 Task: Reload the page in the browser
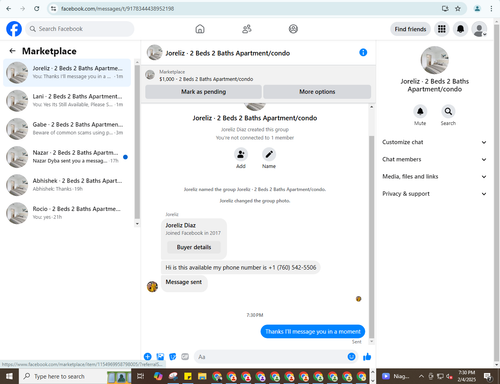[x=37, y=9]
